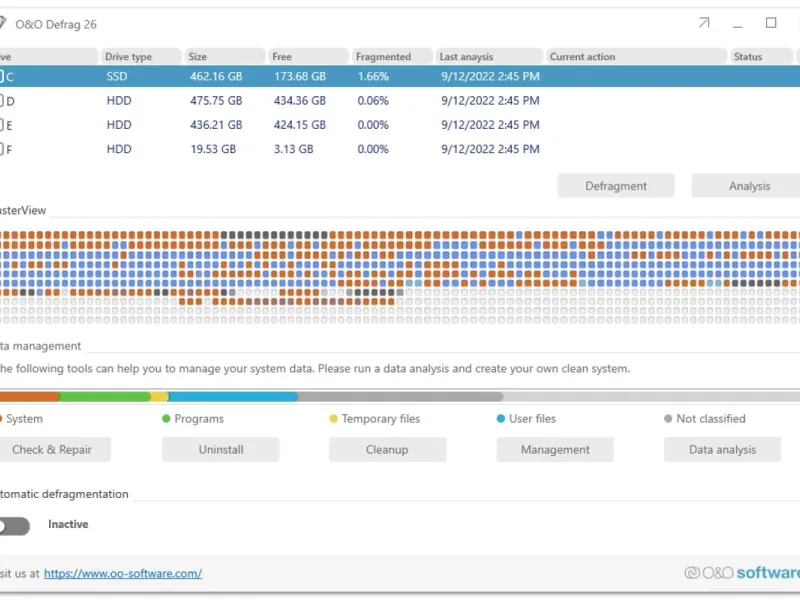Sort by the Fragmented column header
The image size is (800, 600).
click(392, 57)
